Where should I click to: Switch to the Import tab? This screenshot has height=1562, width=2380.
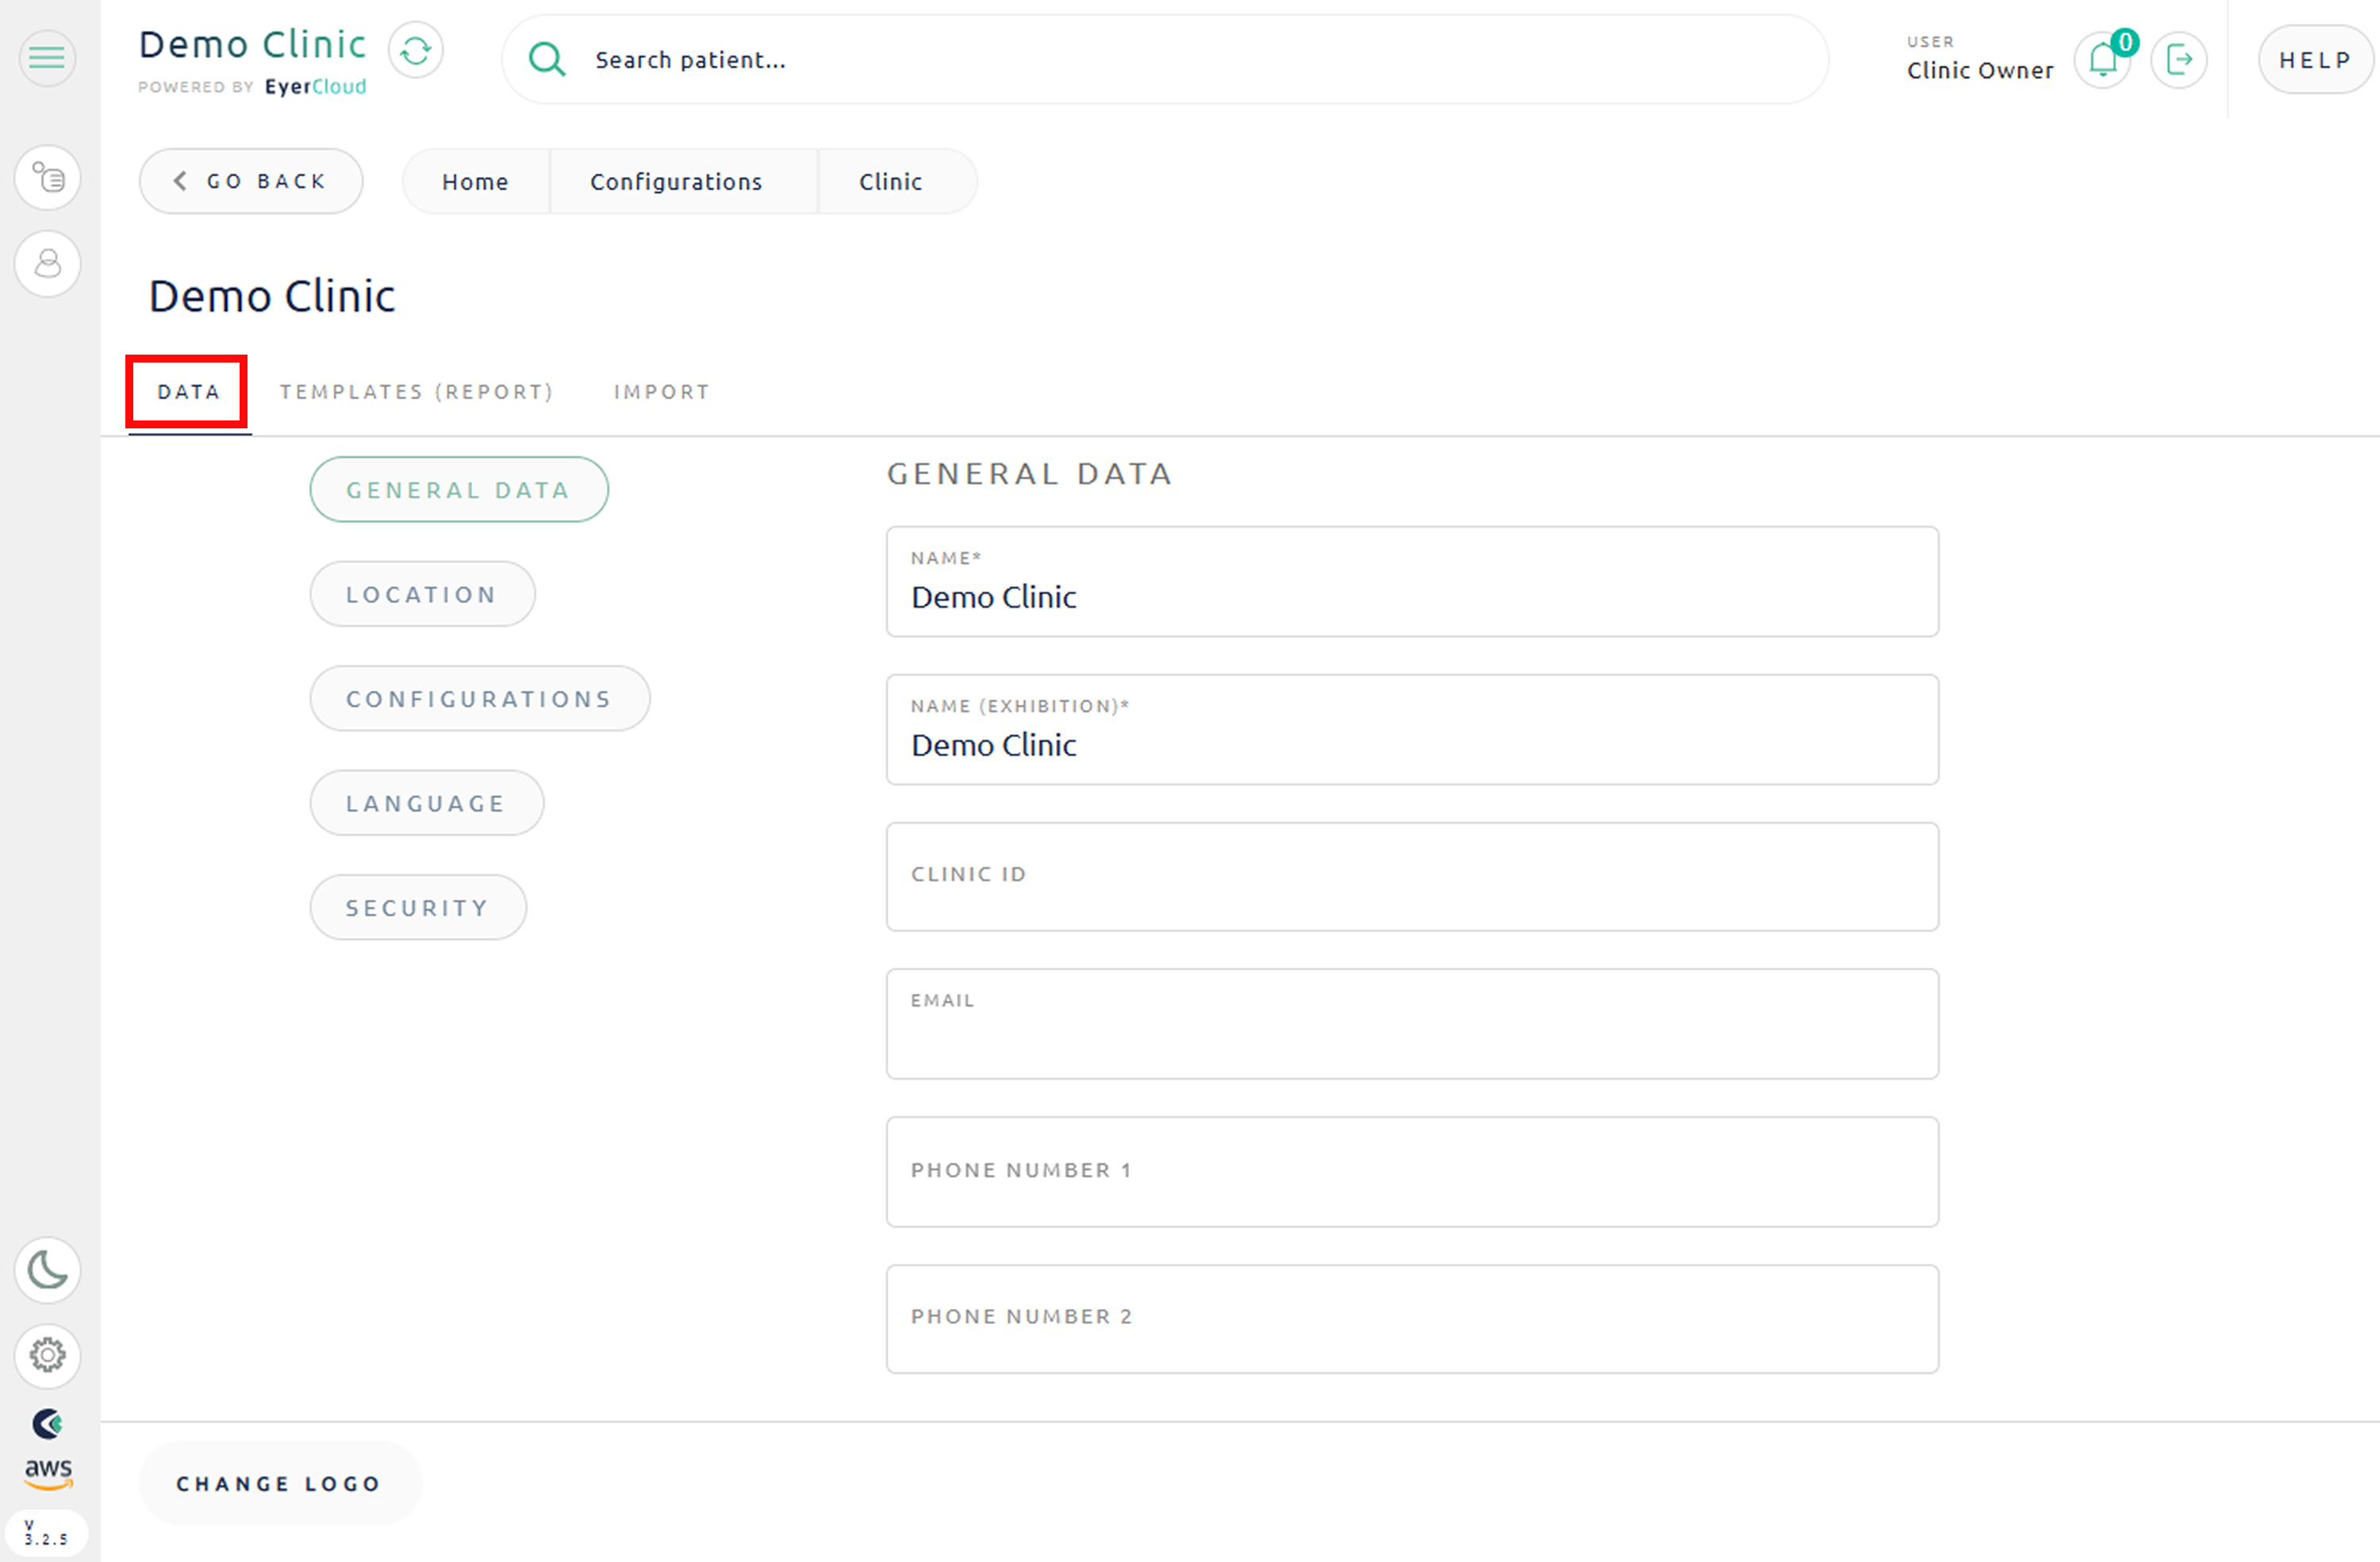[661, 392]
